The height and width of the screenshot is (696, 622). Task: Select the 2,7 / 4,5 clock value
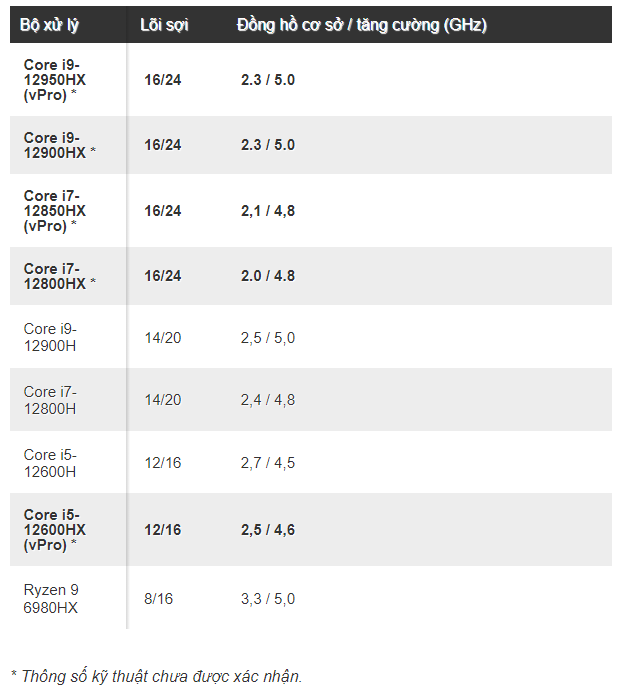tap(268, 463)
